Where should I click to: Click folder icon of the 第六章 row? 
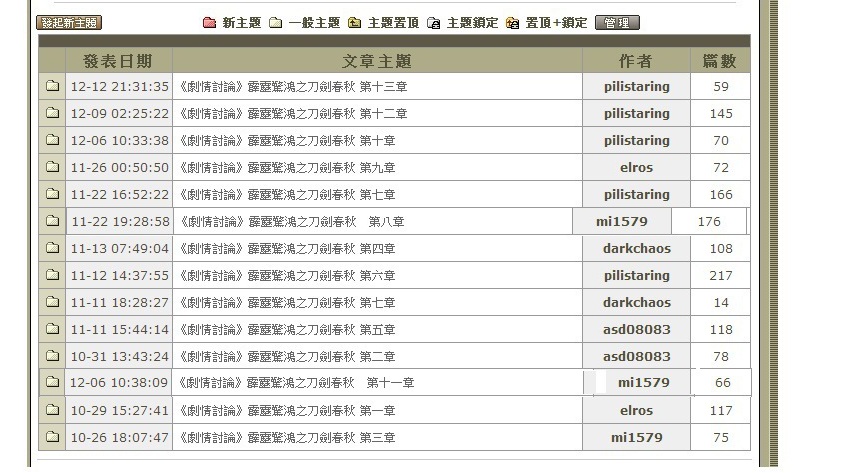(x=52, y=275)
